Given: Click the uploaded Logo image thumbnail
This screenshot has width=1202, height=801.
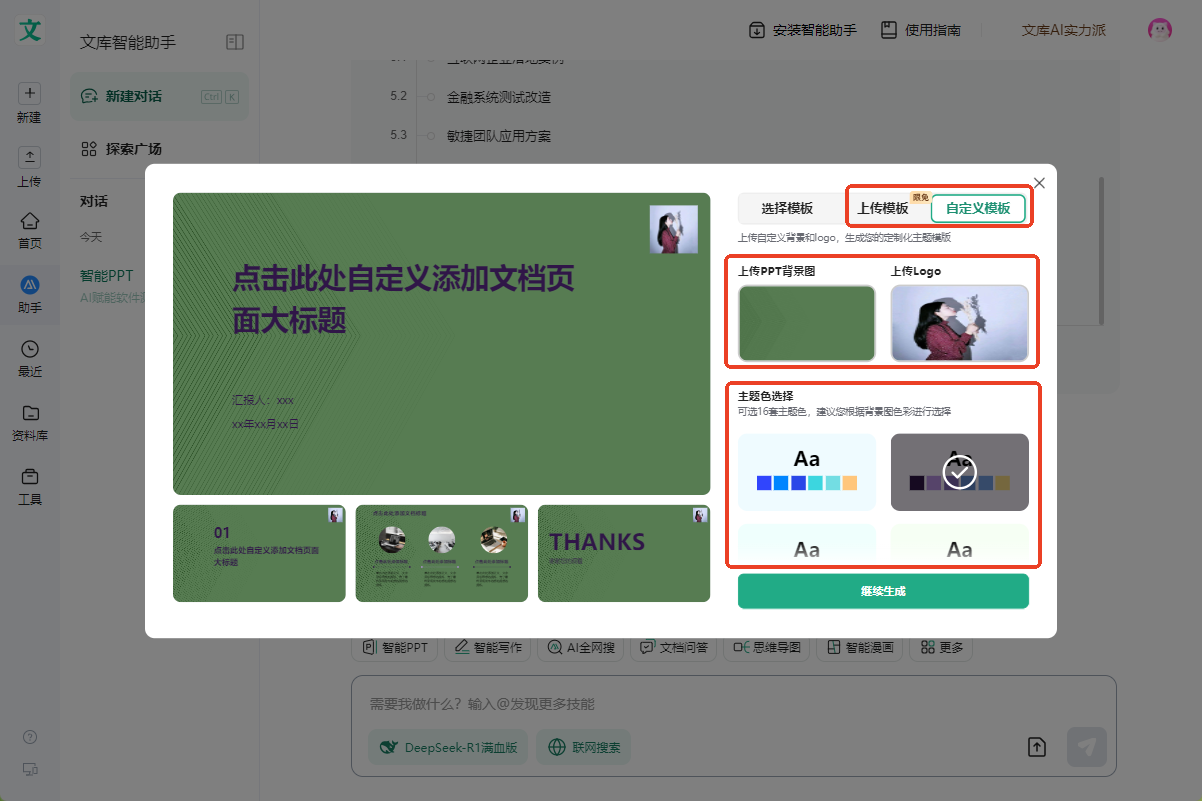Looking at the screenshot, I should (959, 323).
